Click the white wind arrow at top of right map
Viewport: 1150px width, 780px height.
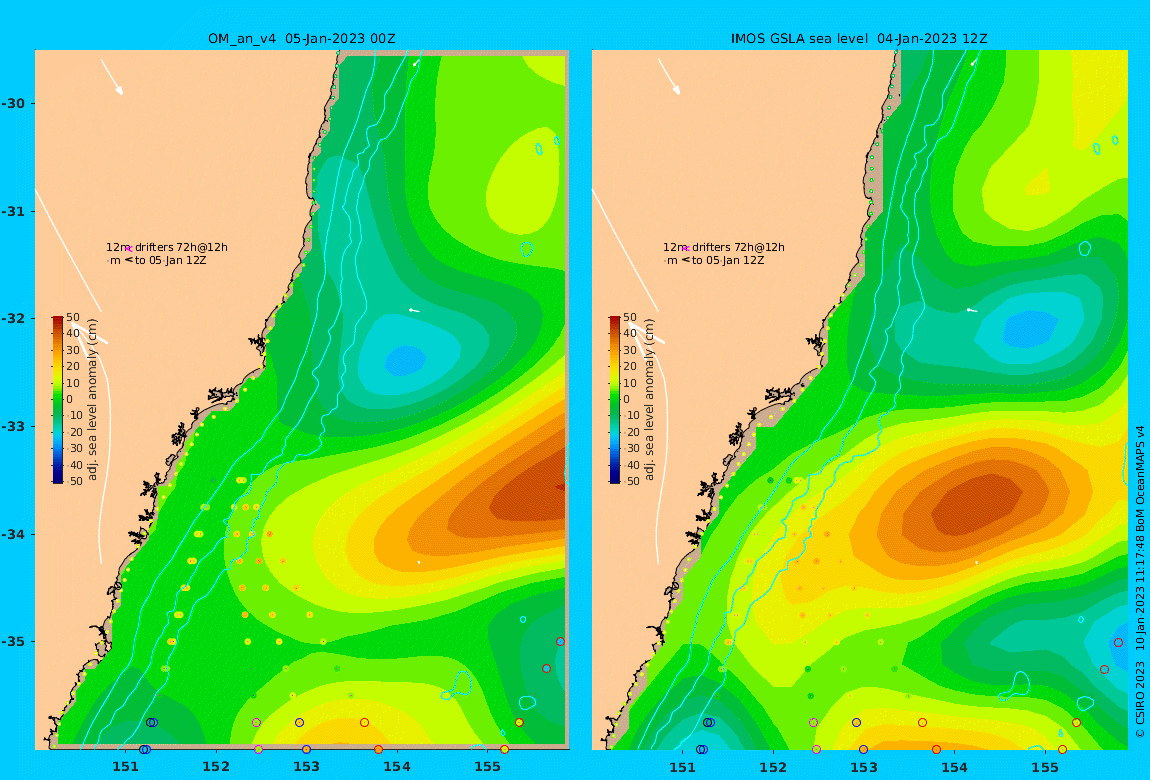[669, 77]
